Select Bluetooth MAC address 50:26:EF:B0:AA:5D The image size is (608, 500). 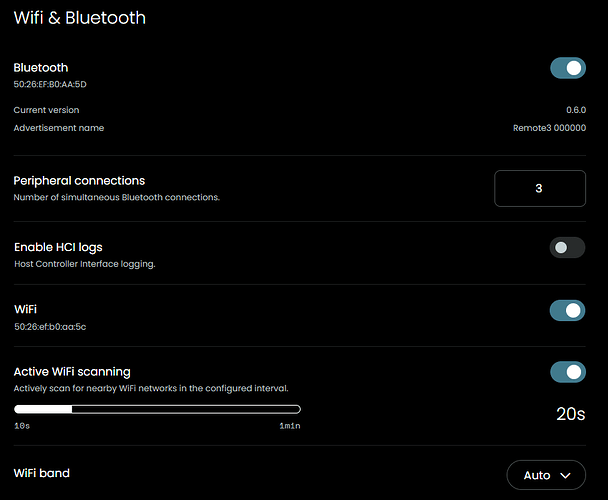tap(50, 84)
